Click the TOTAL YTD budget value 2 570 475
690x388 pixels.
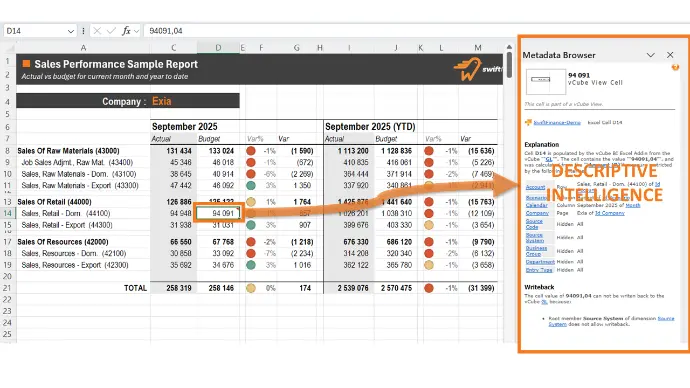pyautogui.click(x=396, y=288)
